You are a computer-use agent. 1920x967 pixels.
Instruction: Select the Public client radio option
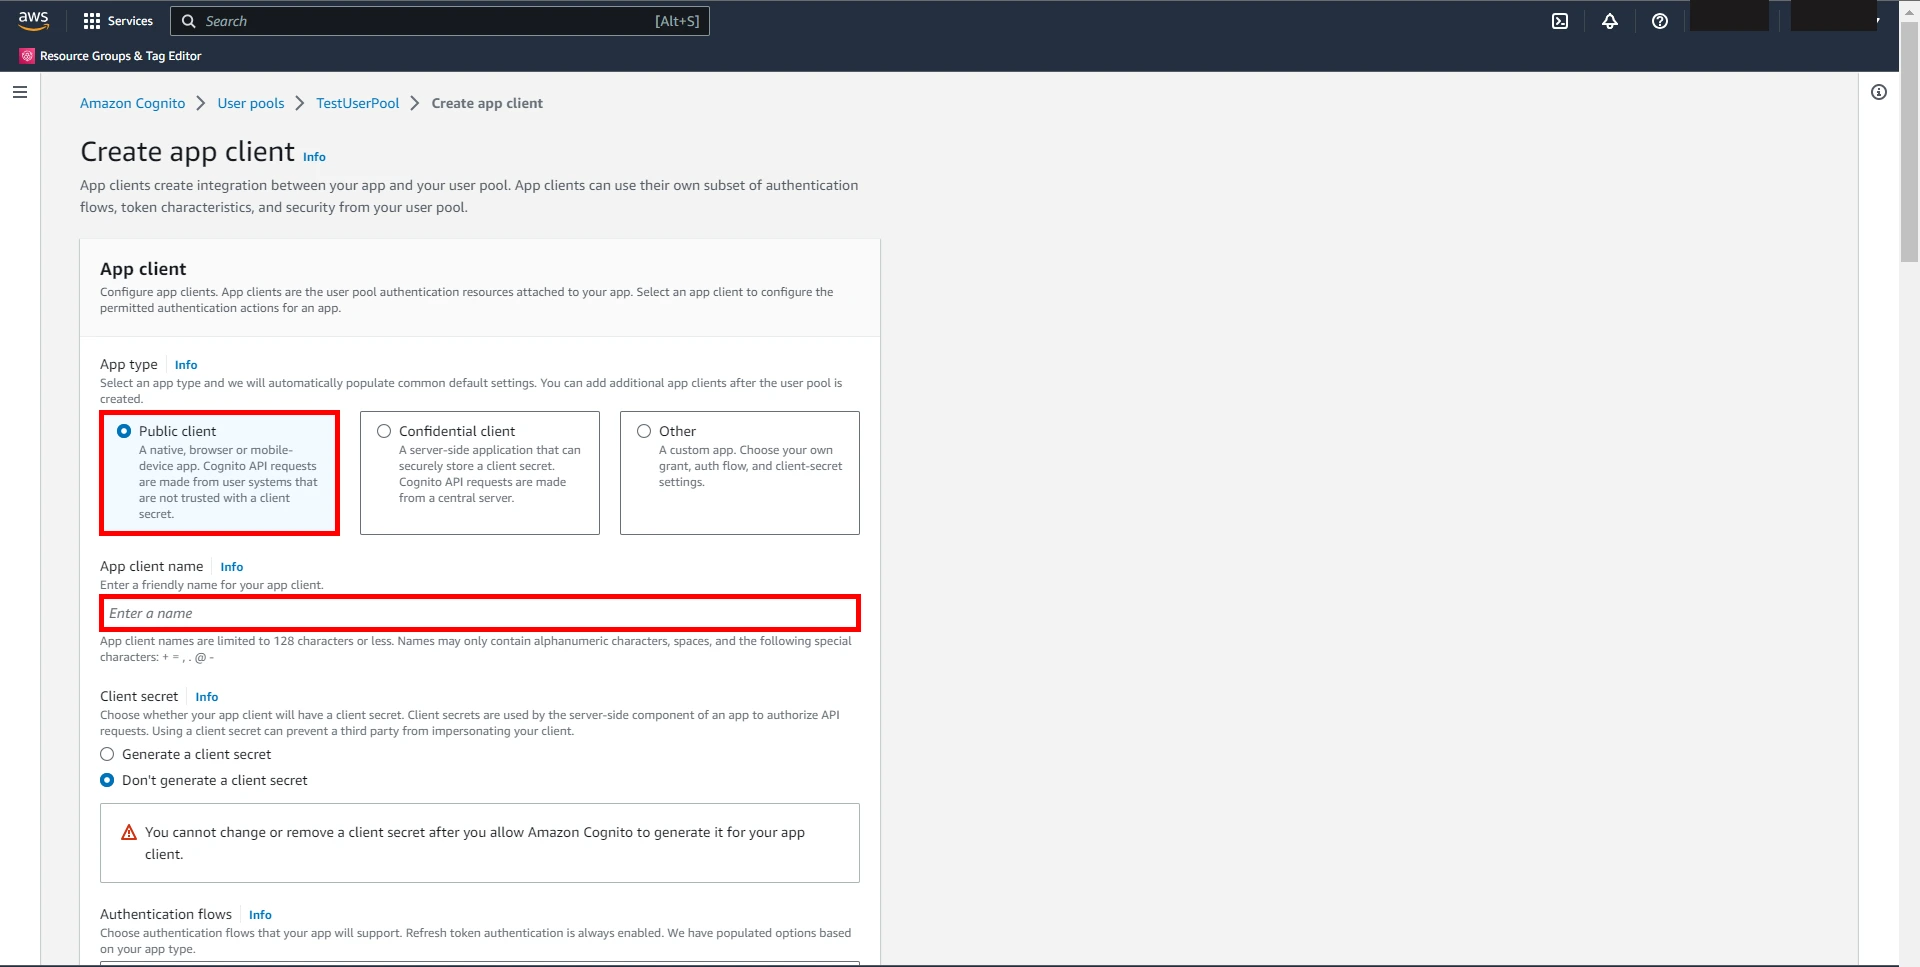click(x=124, y=431)
